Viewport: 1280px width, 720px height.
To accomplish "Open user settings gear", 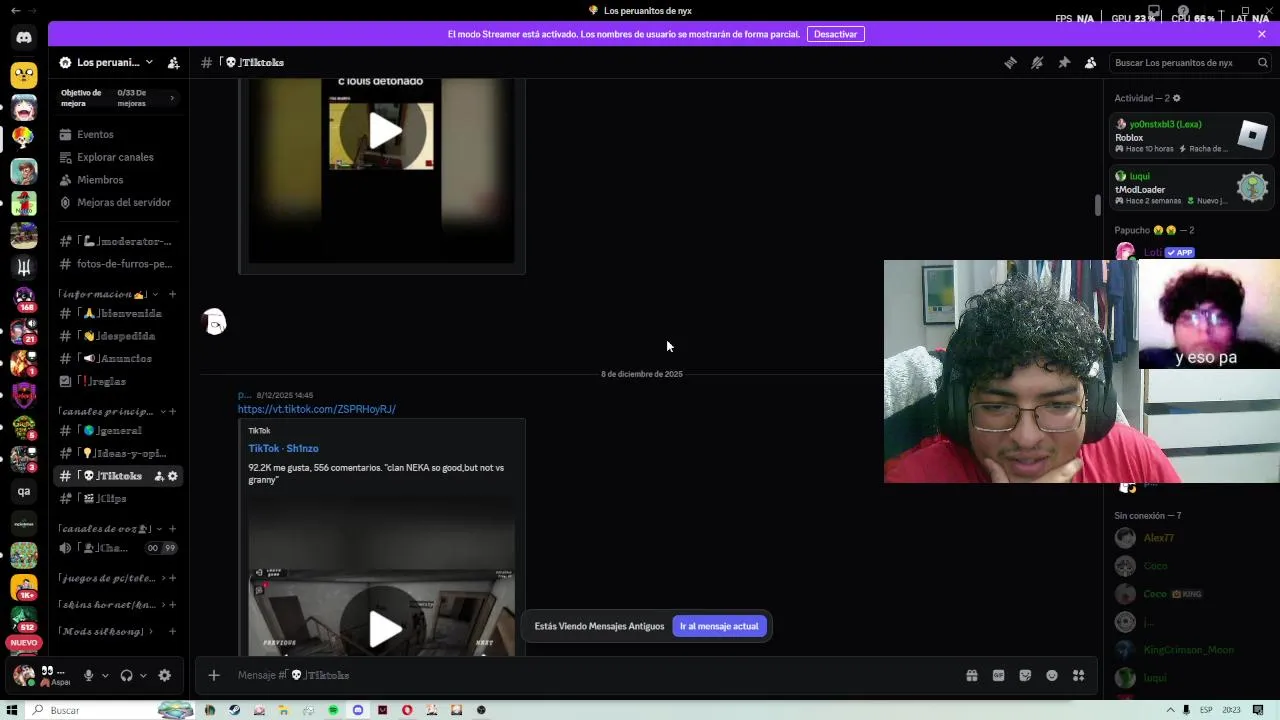I will [165, 675].
